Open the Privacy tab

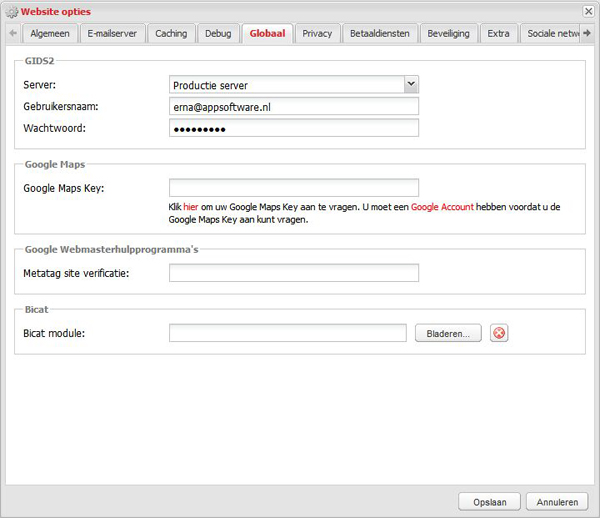(317, 34)
